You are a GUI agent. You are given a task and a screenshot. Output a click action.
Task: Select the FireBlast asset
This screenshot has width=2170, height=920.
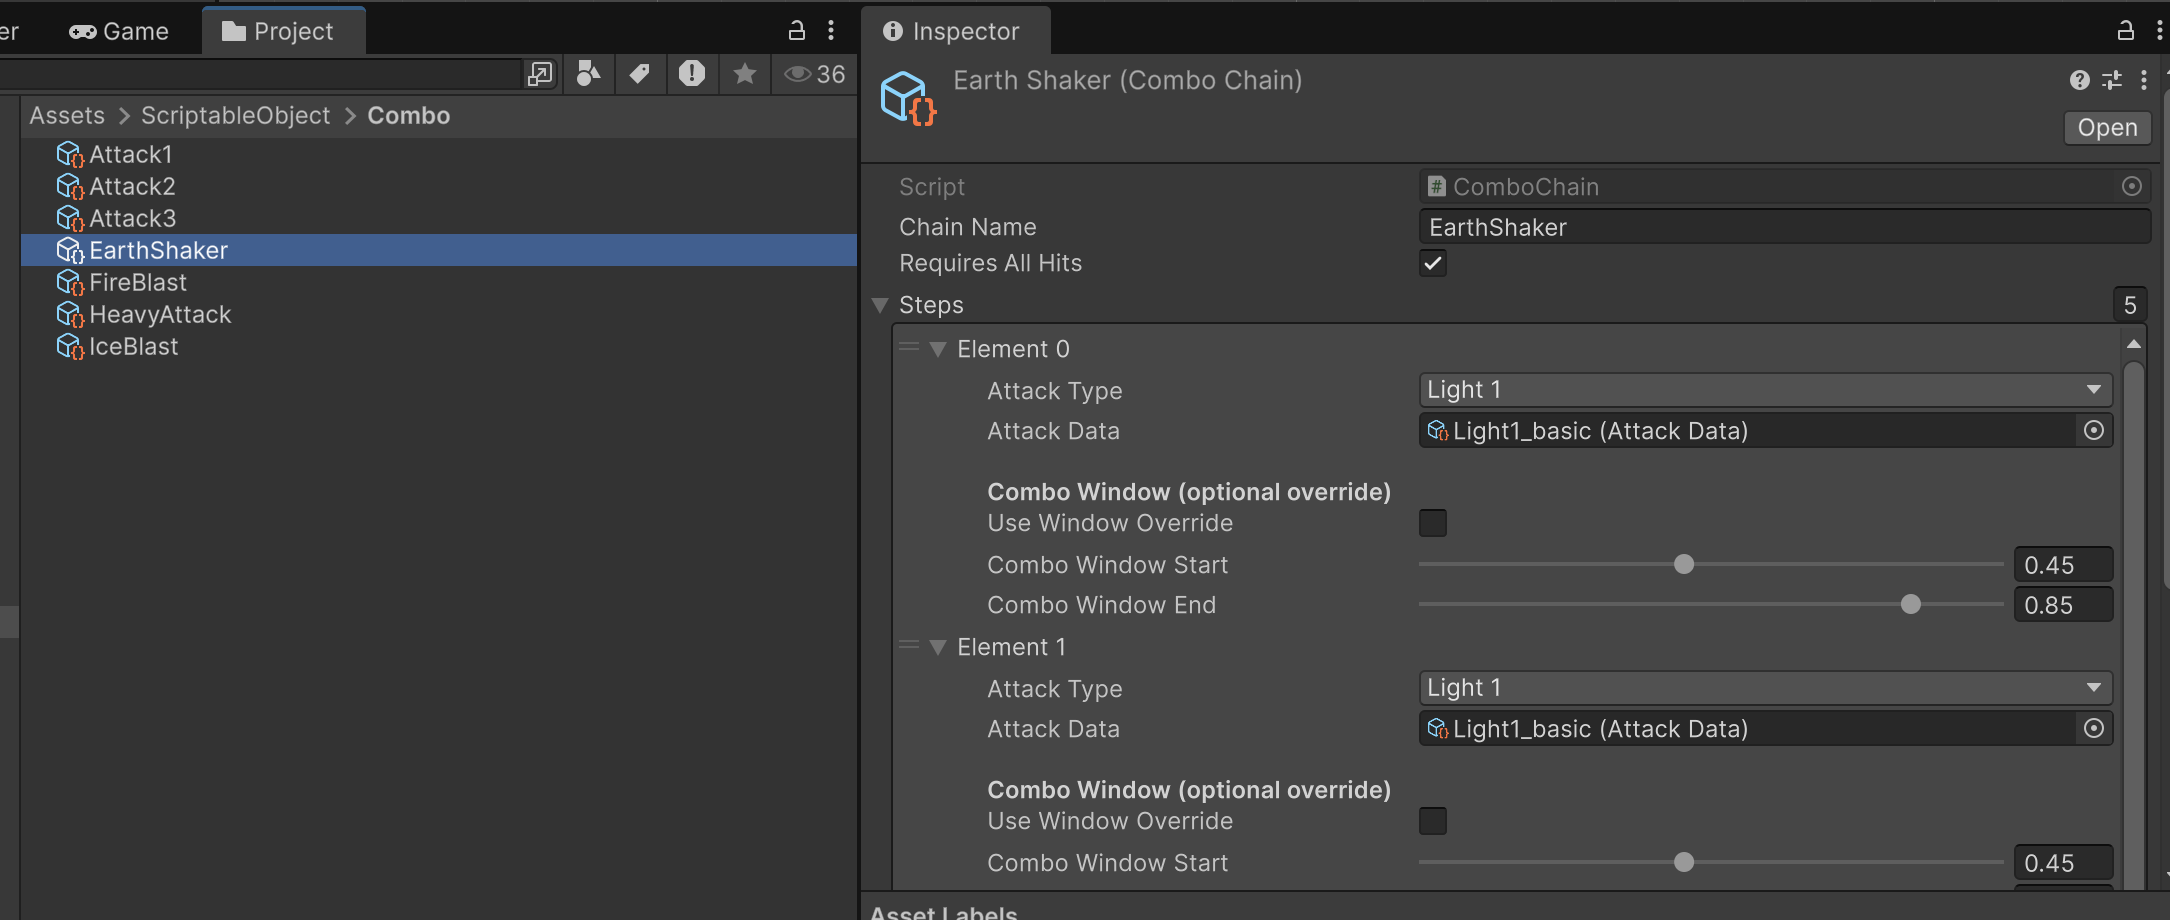138,283
